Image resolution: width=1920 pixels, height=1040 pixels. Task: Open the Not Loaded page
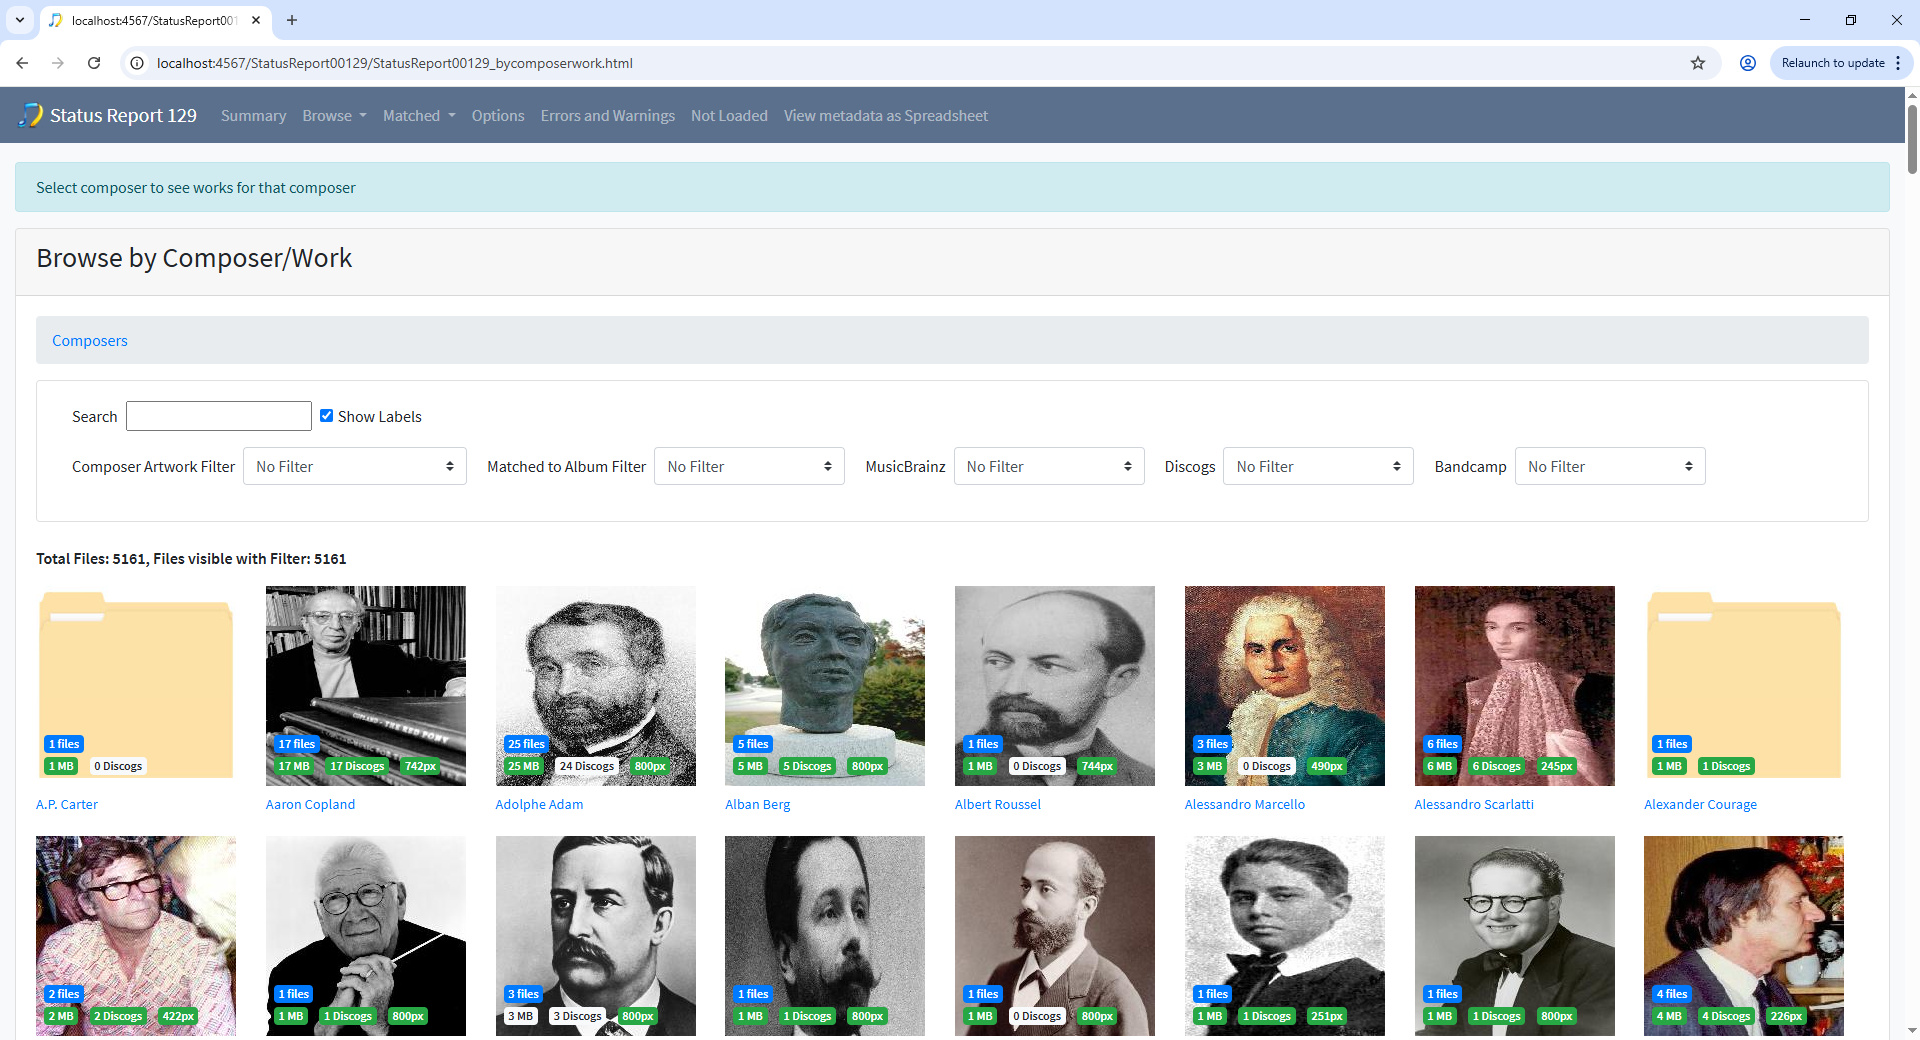pos(729,115)
